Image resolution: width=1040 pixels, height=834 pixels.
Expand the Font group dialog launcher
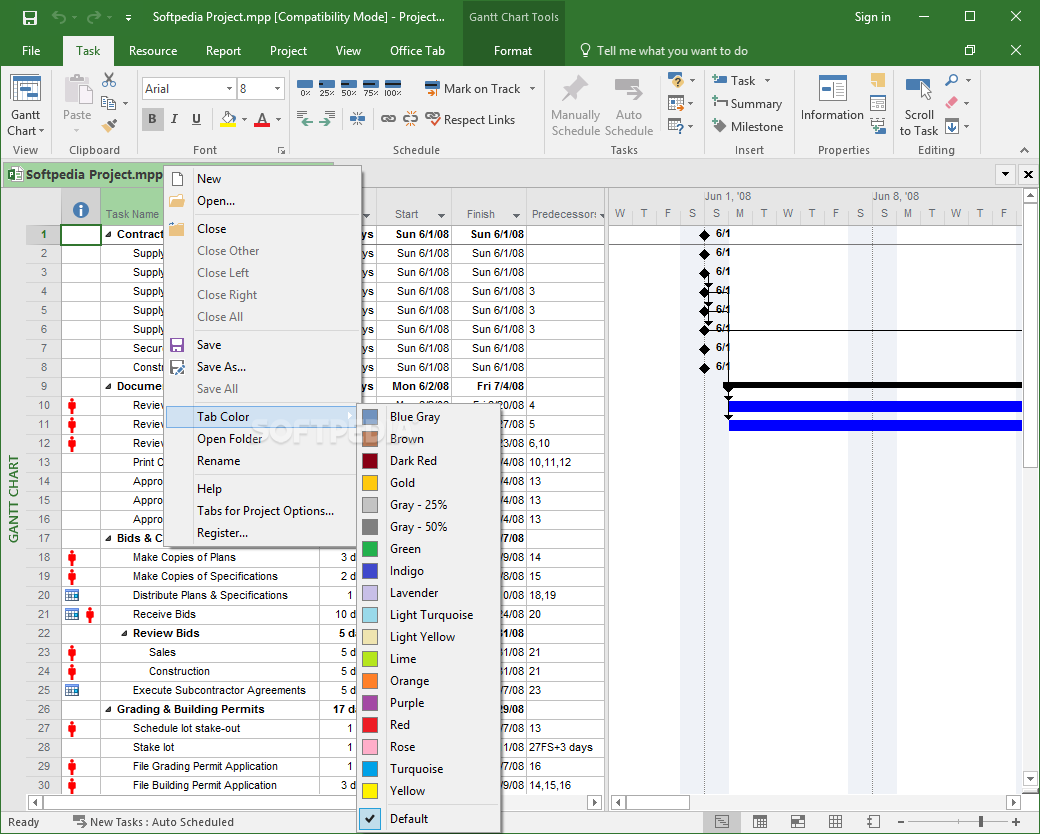281,151
